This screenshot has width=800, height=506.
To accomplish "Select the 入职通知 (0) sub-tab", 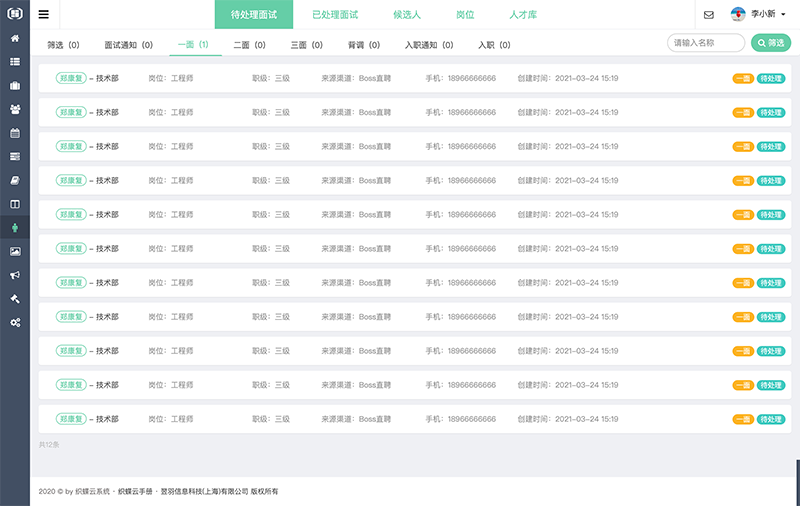I will pyautogui.click(x=429, y=45).
